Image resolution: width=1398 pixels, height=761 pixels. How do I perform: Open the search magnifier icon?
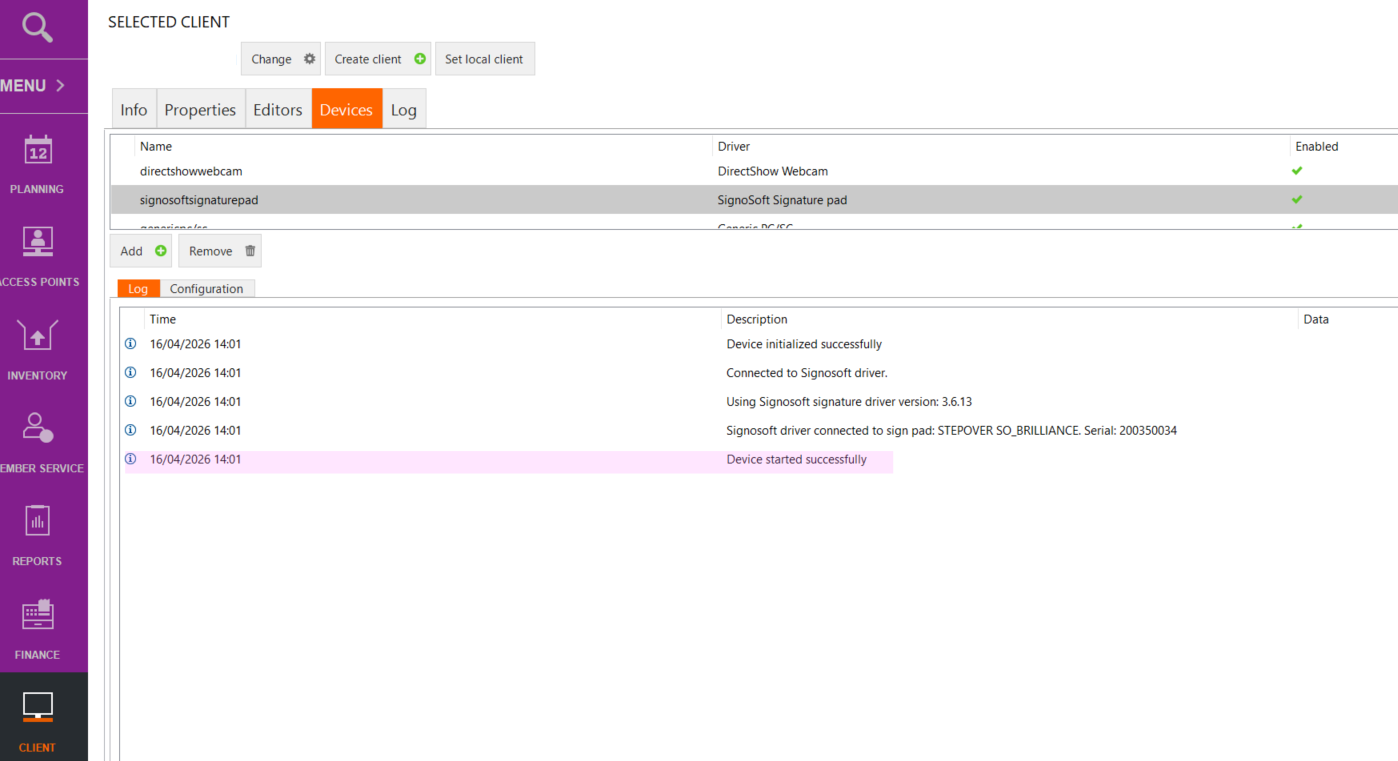point(37,28)
